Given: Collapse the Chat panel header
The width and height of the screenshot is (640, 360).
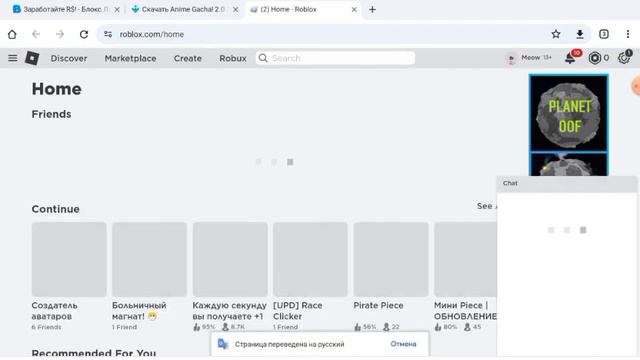Looking at the screenshot, I should pyautogui.click(x=567, y=183).
